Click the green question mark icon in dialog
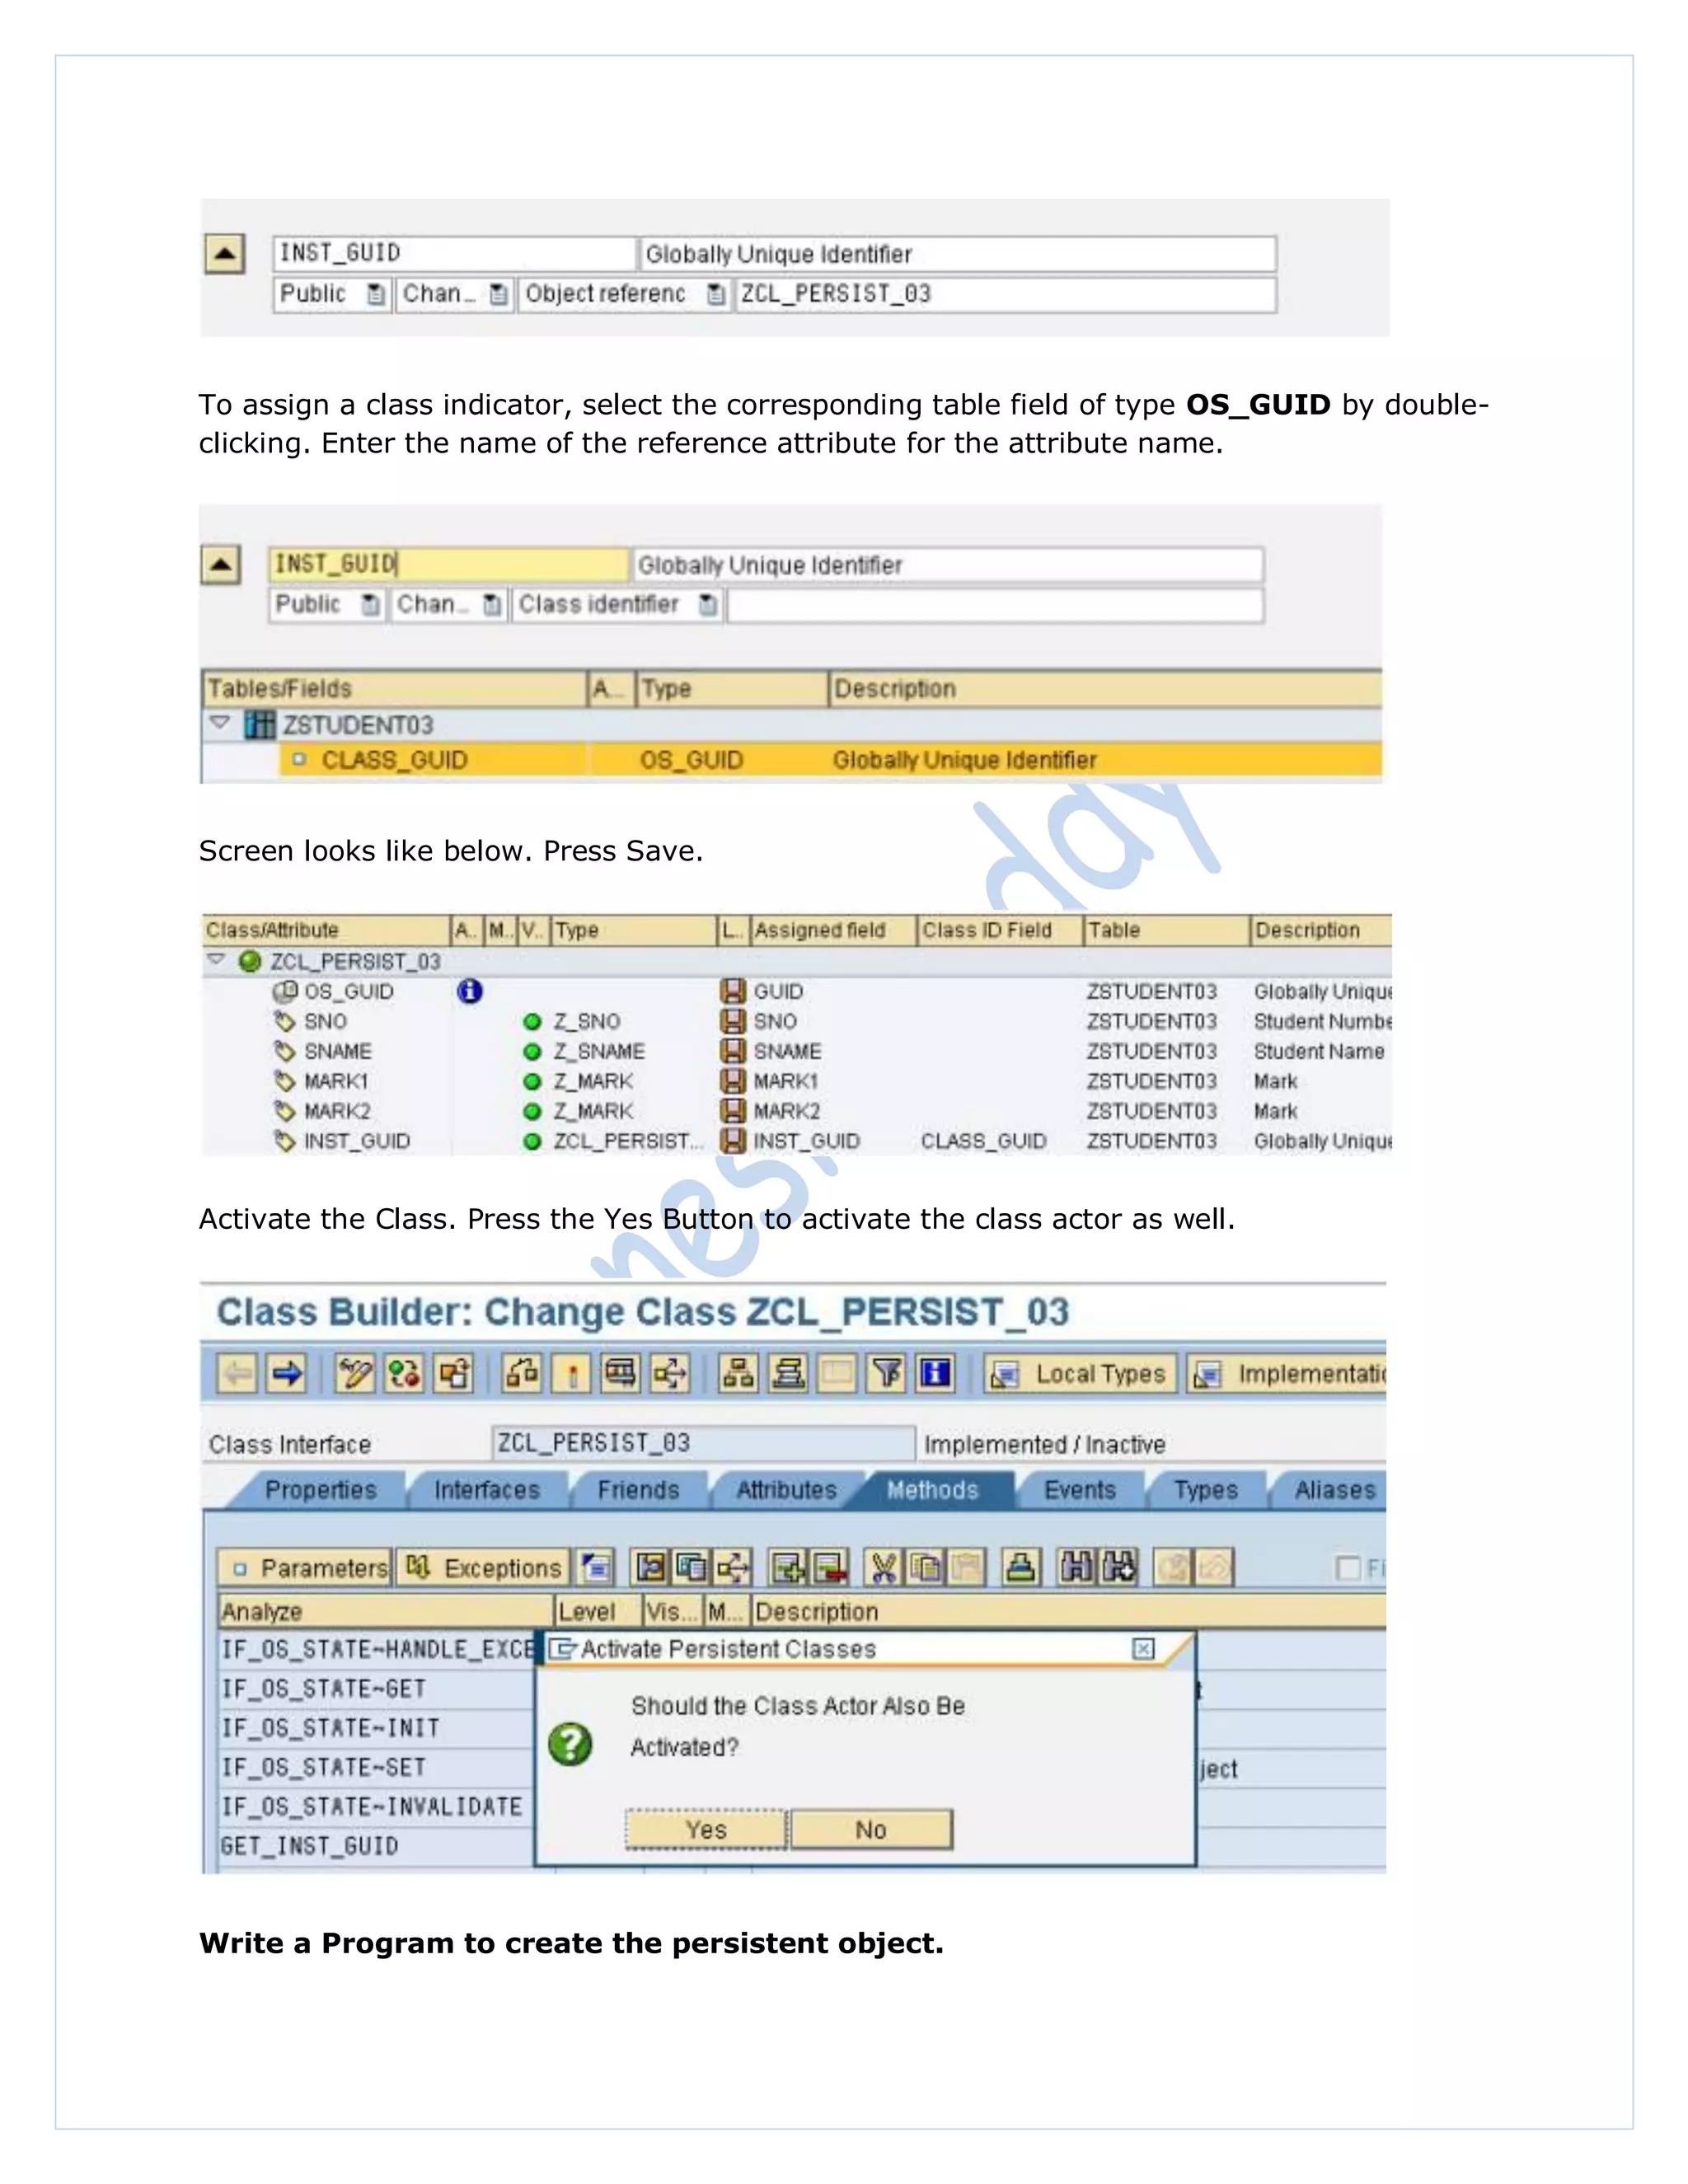Screen dimensions: 1688x2184 tap(571, 1745)
